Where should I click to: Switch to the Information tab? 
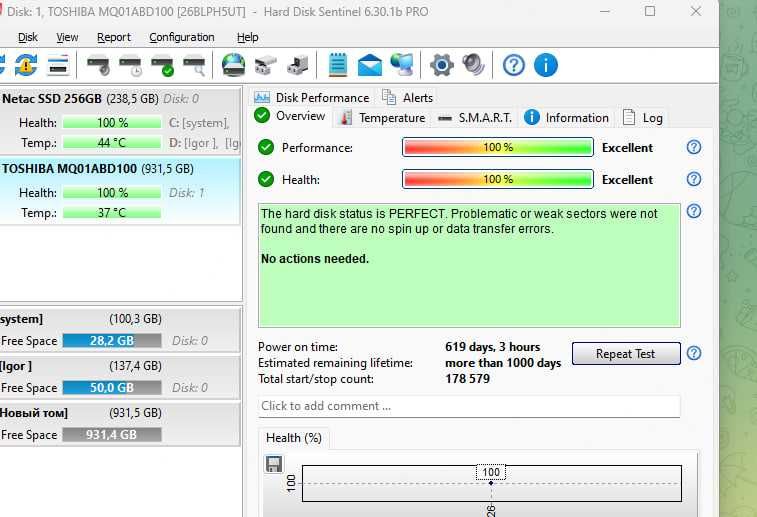(x=566, y=118)
